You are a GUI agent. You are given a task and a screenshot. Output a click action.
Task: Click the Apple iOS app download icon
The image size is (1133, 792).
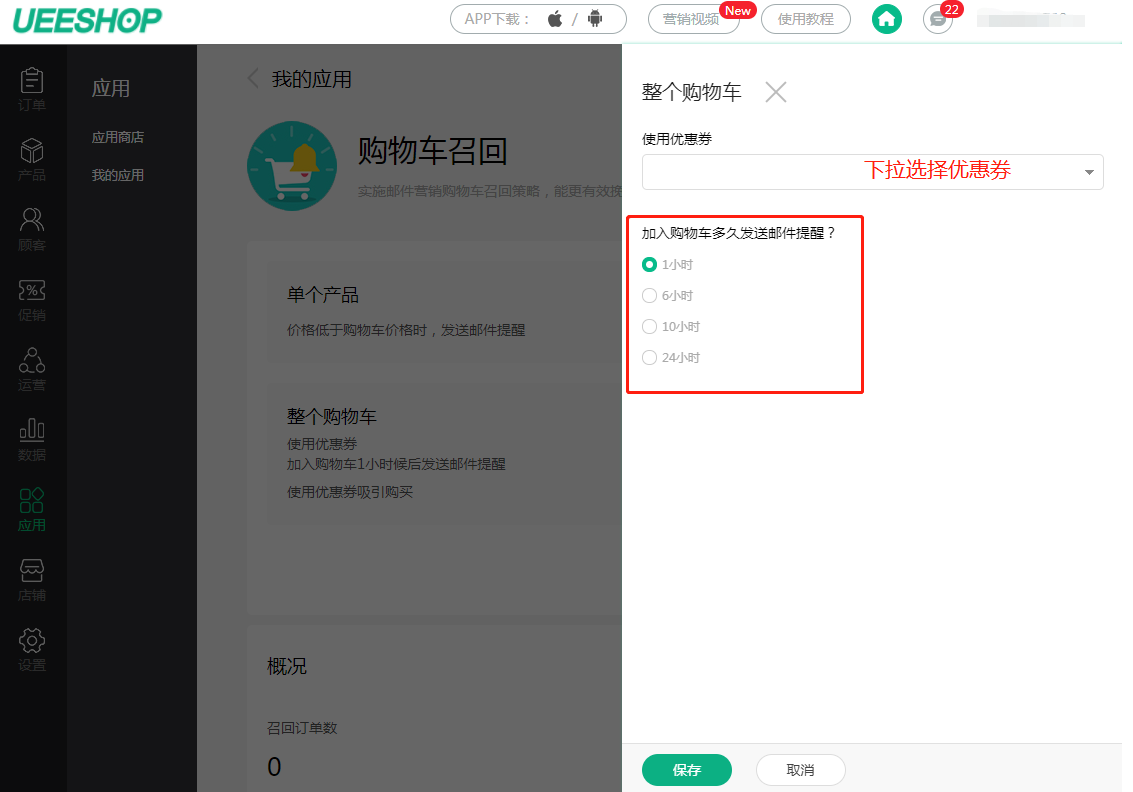coord(555,20)
